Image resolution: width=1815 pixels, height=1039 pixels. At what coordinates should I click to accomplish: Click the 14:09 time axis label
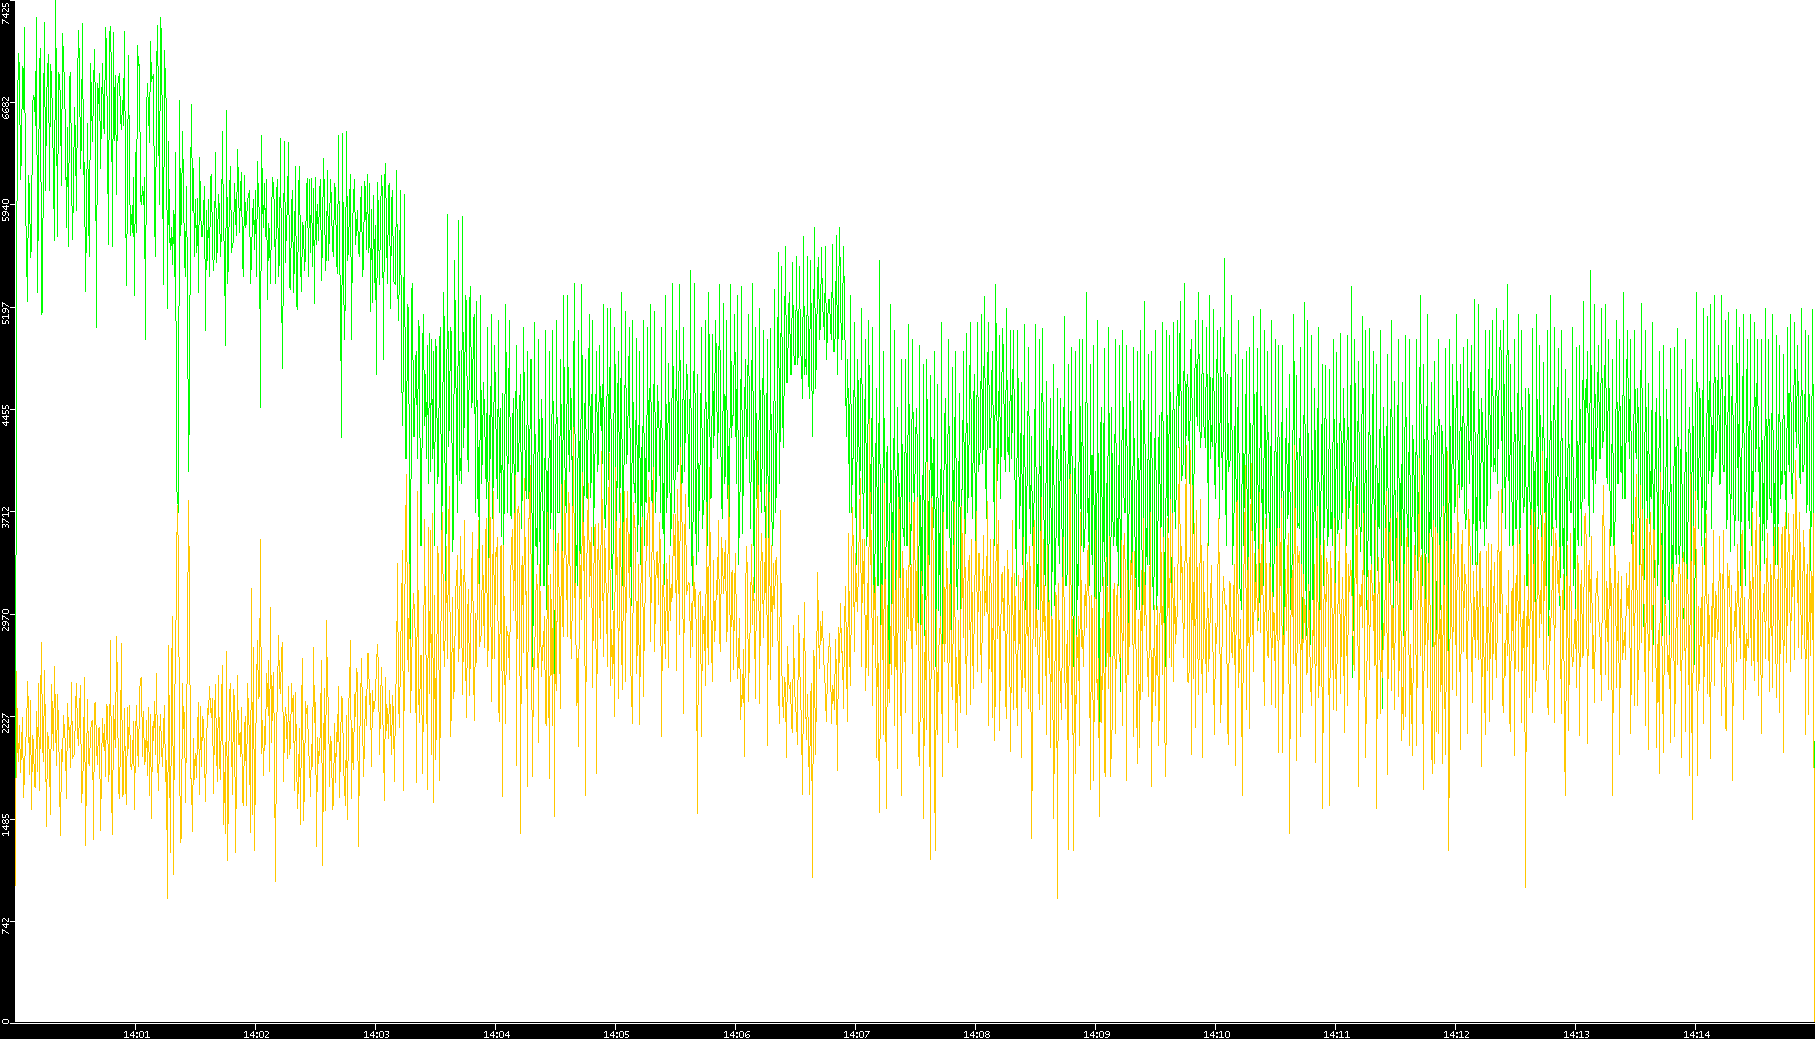coord(1096,1034)
